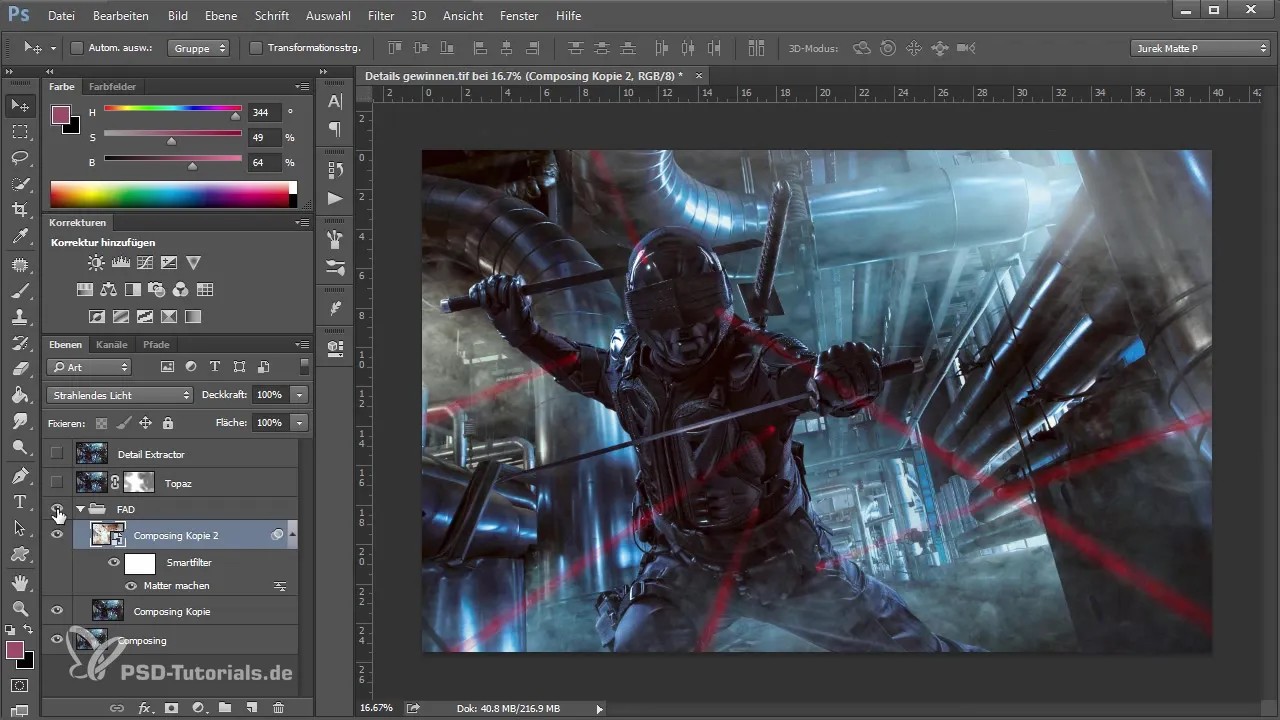
Task: Open the Bearbeiten menu
Action: (120, 16)
